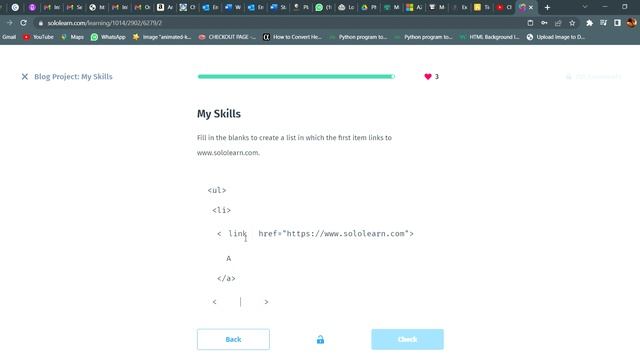Viewport: 640px width, 360px height.
Task: Open the Chrome profile avatar
Action: [x=631, y=23]
